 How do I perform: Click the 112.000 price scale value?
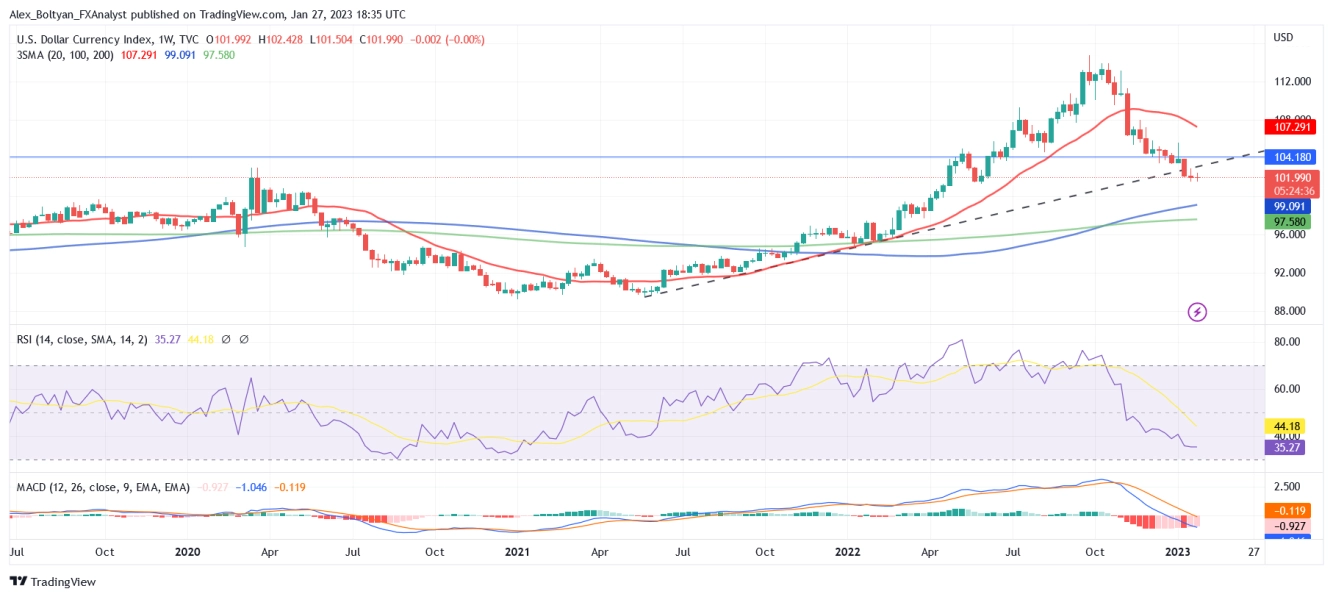tap(1292, 82)
